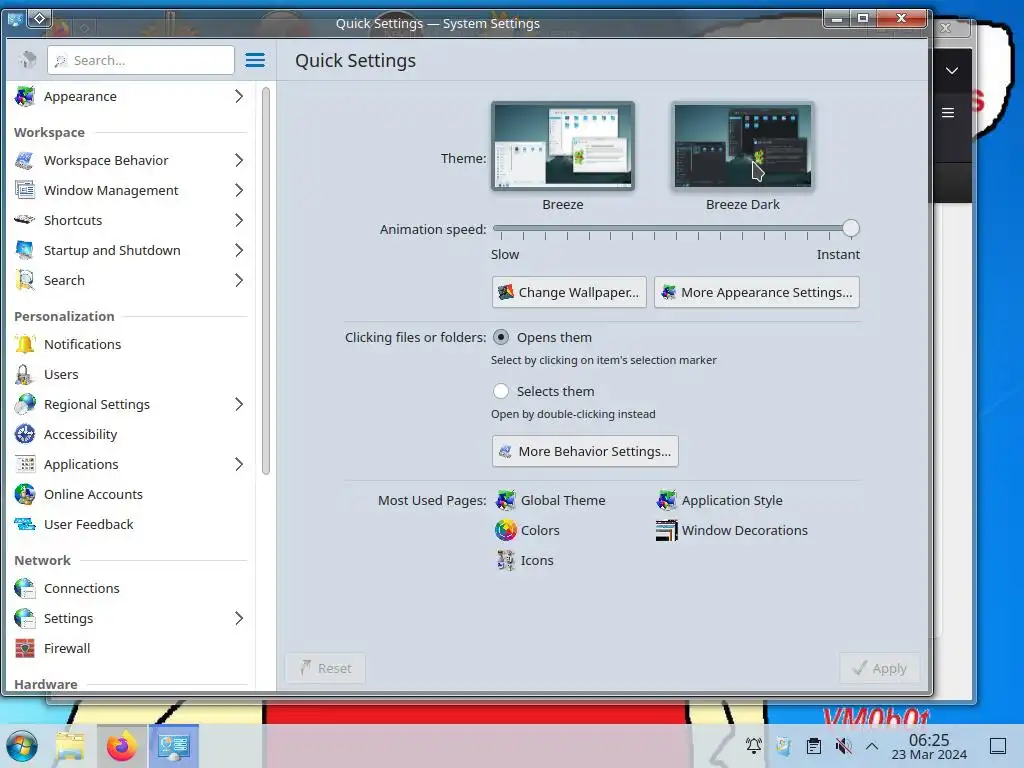Image resolution: width=1024 pixels, height=768 pixels.
Task: Choose the Breeze Dark theme thumbnail
Action: [743, 146]
